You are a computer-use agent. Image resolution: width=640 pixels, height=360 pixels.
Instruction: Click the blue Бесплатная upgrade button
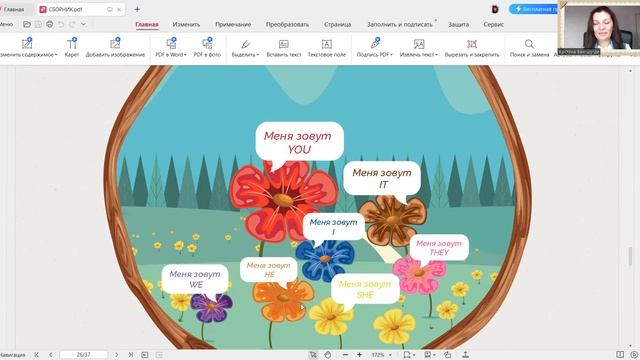(533, 9)
